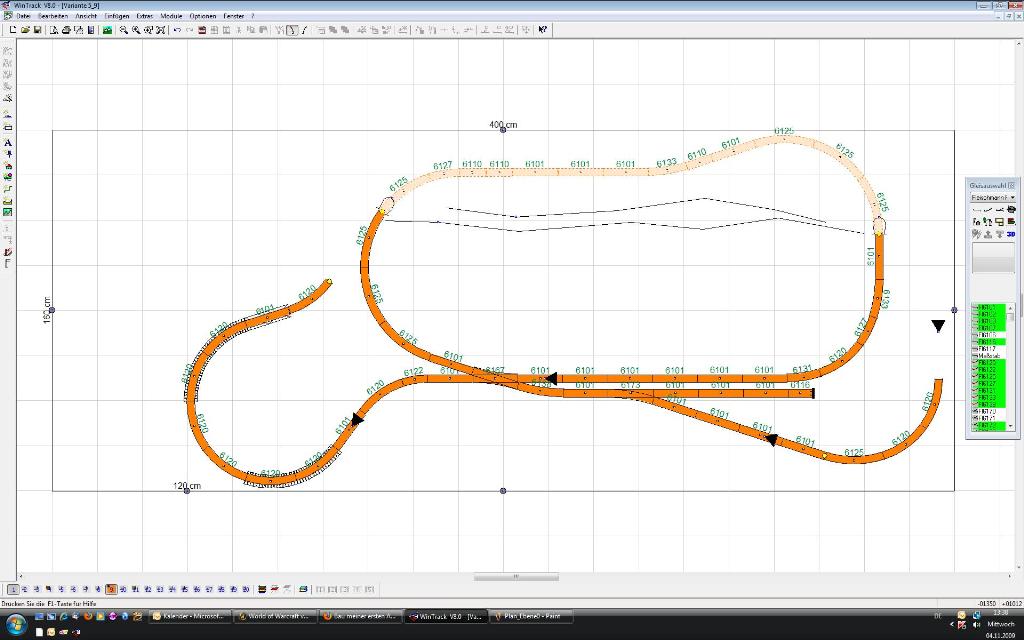Click the zoom-to-fit icon with crossed arrows
Viewport: 1024px width, 640px height.
[x=161, y=29]
